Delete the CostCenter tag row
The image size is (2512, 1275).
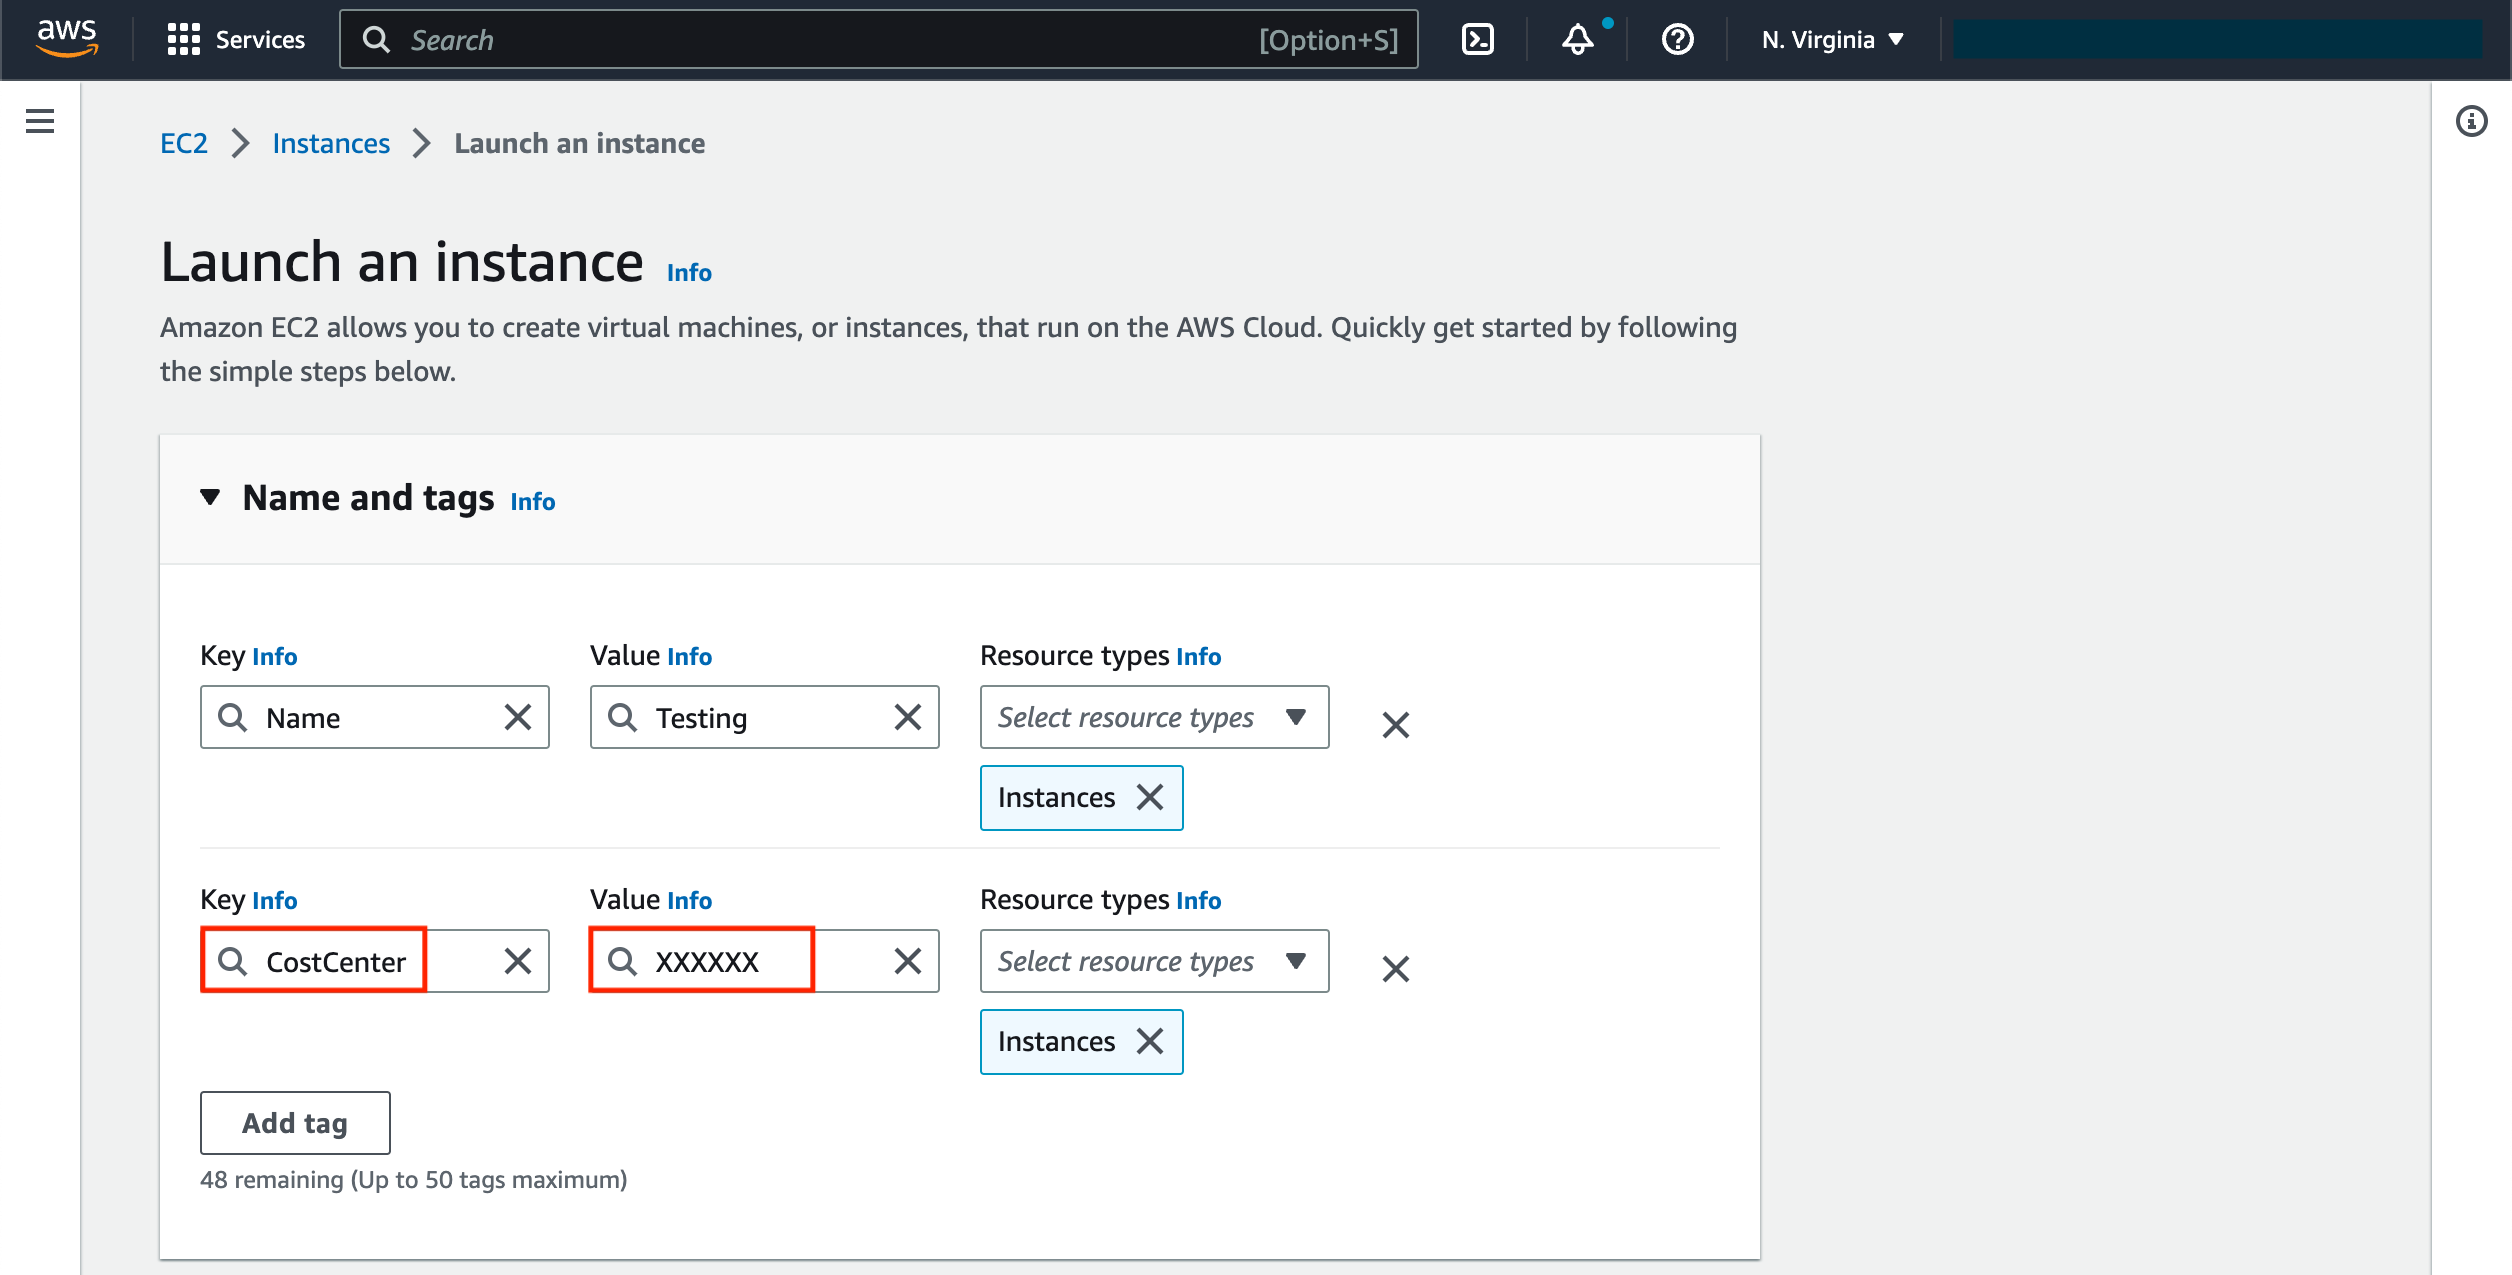[1396, 968]
